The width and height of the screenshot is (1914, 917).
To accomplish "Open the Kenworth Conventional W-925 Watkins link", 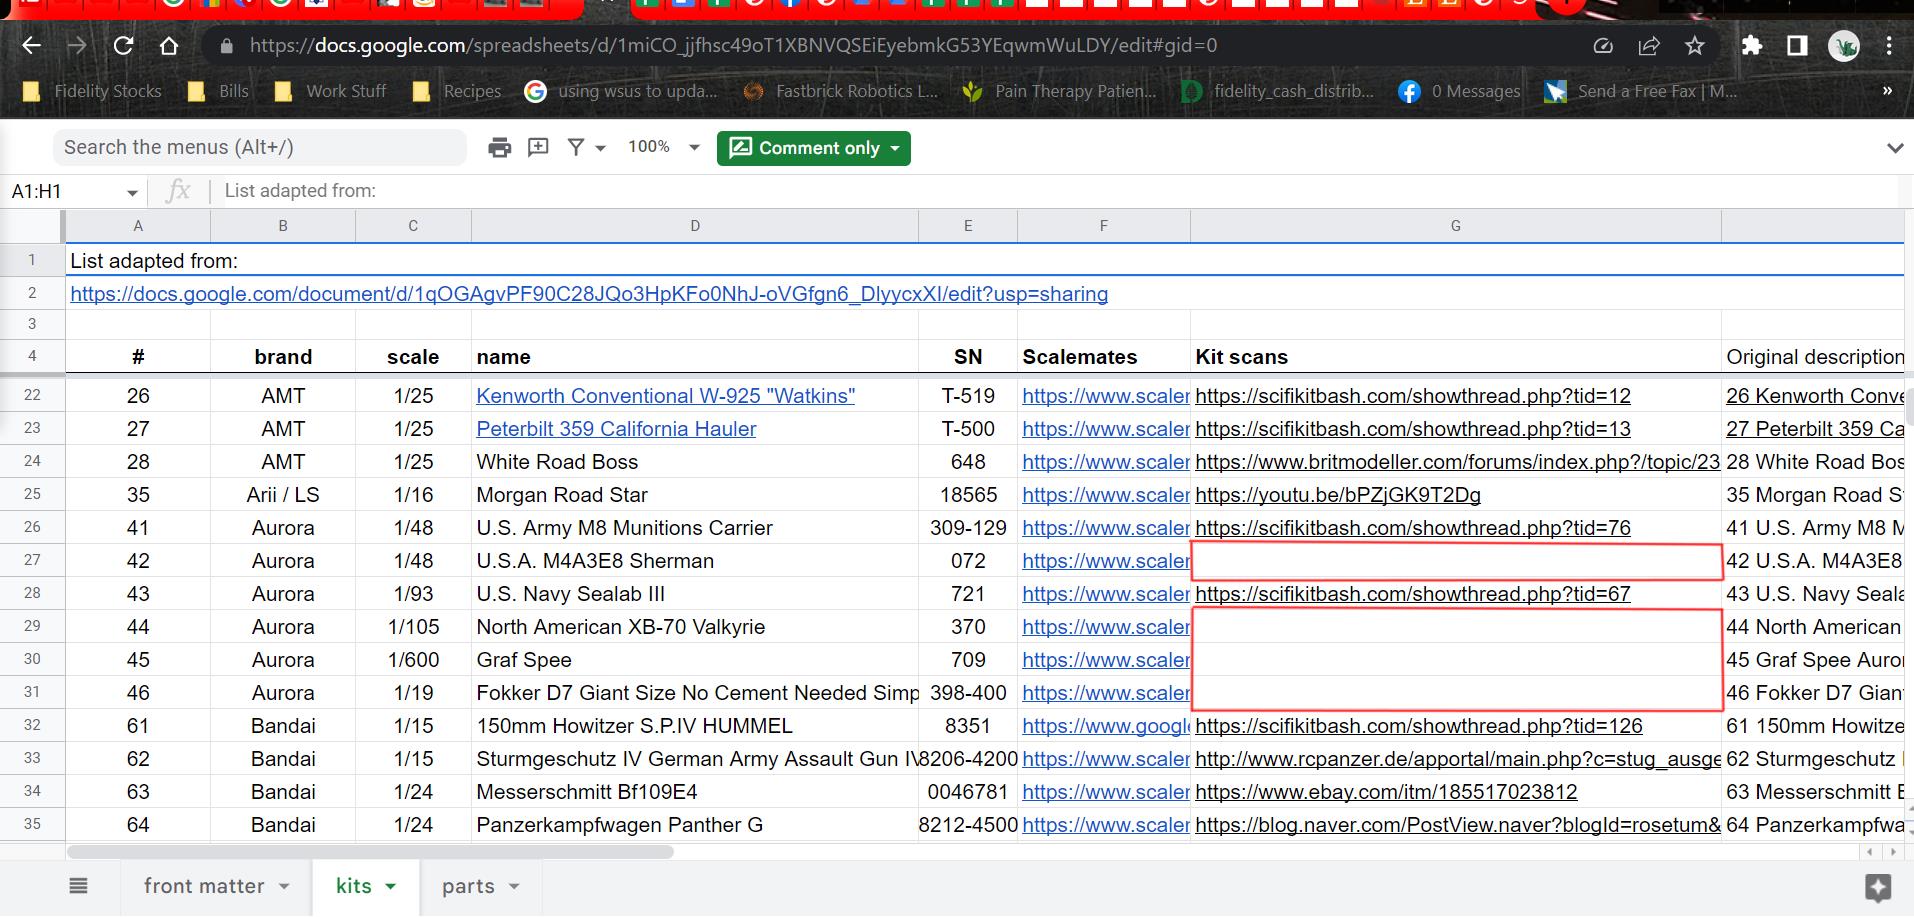I will [x=665, y=396].
